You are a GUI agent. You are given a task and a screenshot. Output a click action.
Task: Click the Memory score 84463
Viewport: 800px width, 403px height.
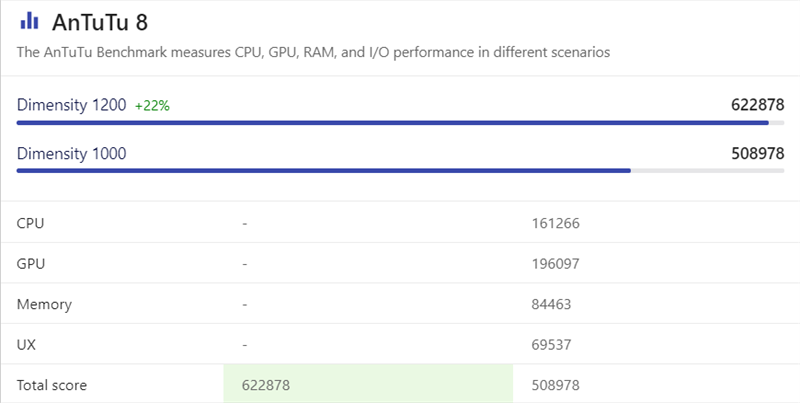coord(552,304)
